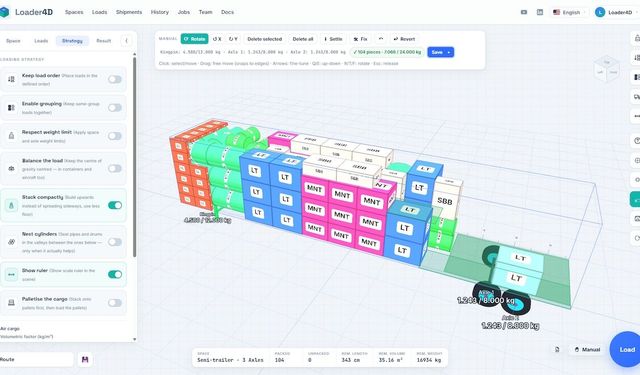The image size is (640, 375).
Task: Select the Strategy tab
Action: click(x=72, y=41)
